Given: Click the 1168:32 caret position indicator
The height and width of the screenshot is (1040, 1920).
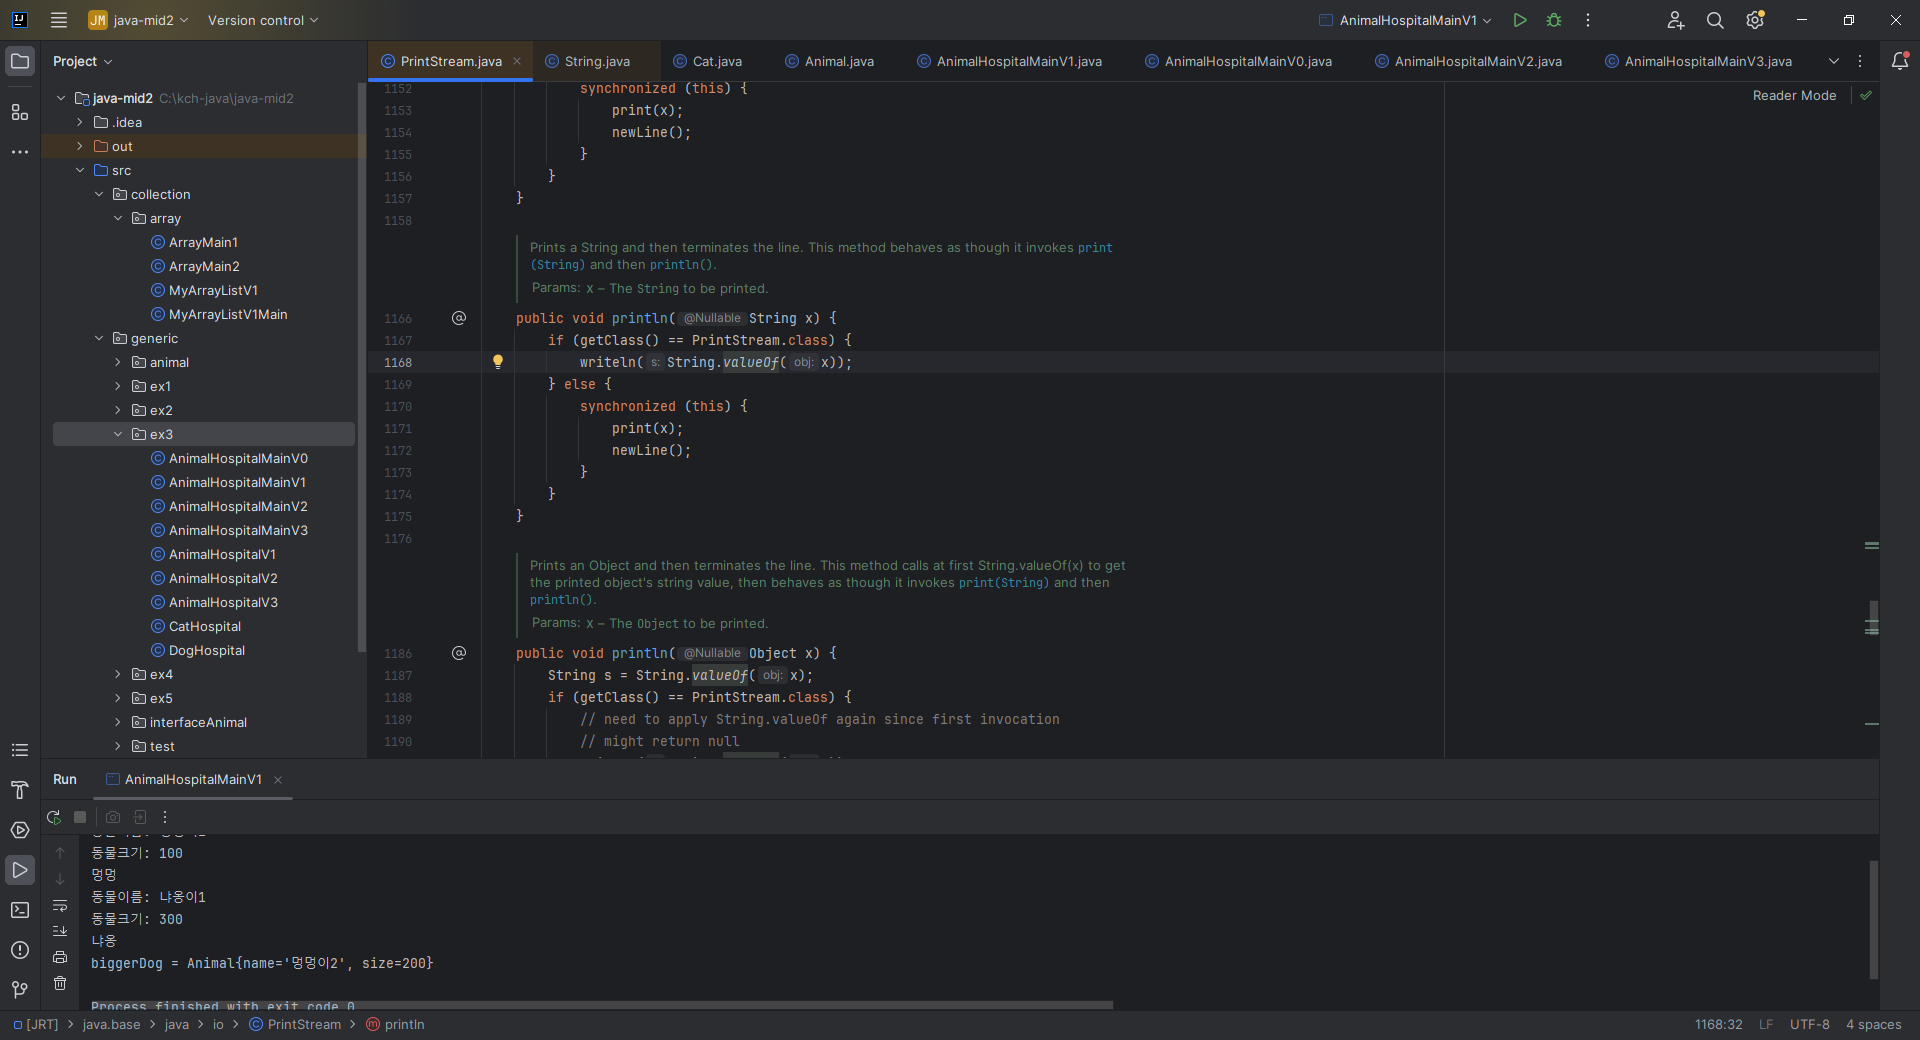Looking at the screenshot, I should [1718, 1024].
